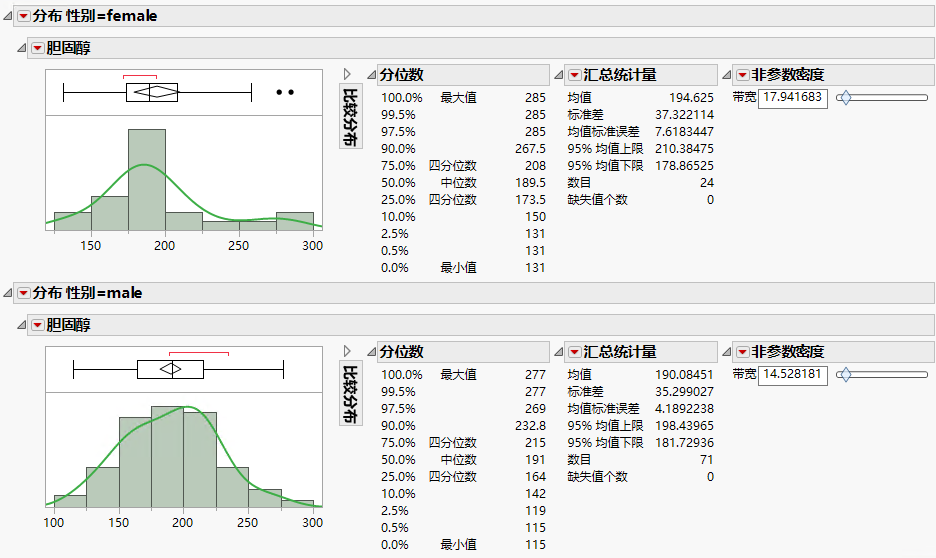Image resolution: width=936 pixels, height=558 pixels.
Task: Collapse the male 汇总统计量 table
Action: point(559,352)
